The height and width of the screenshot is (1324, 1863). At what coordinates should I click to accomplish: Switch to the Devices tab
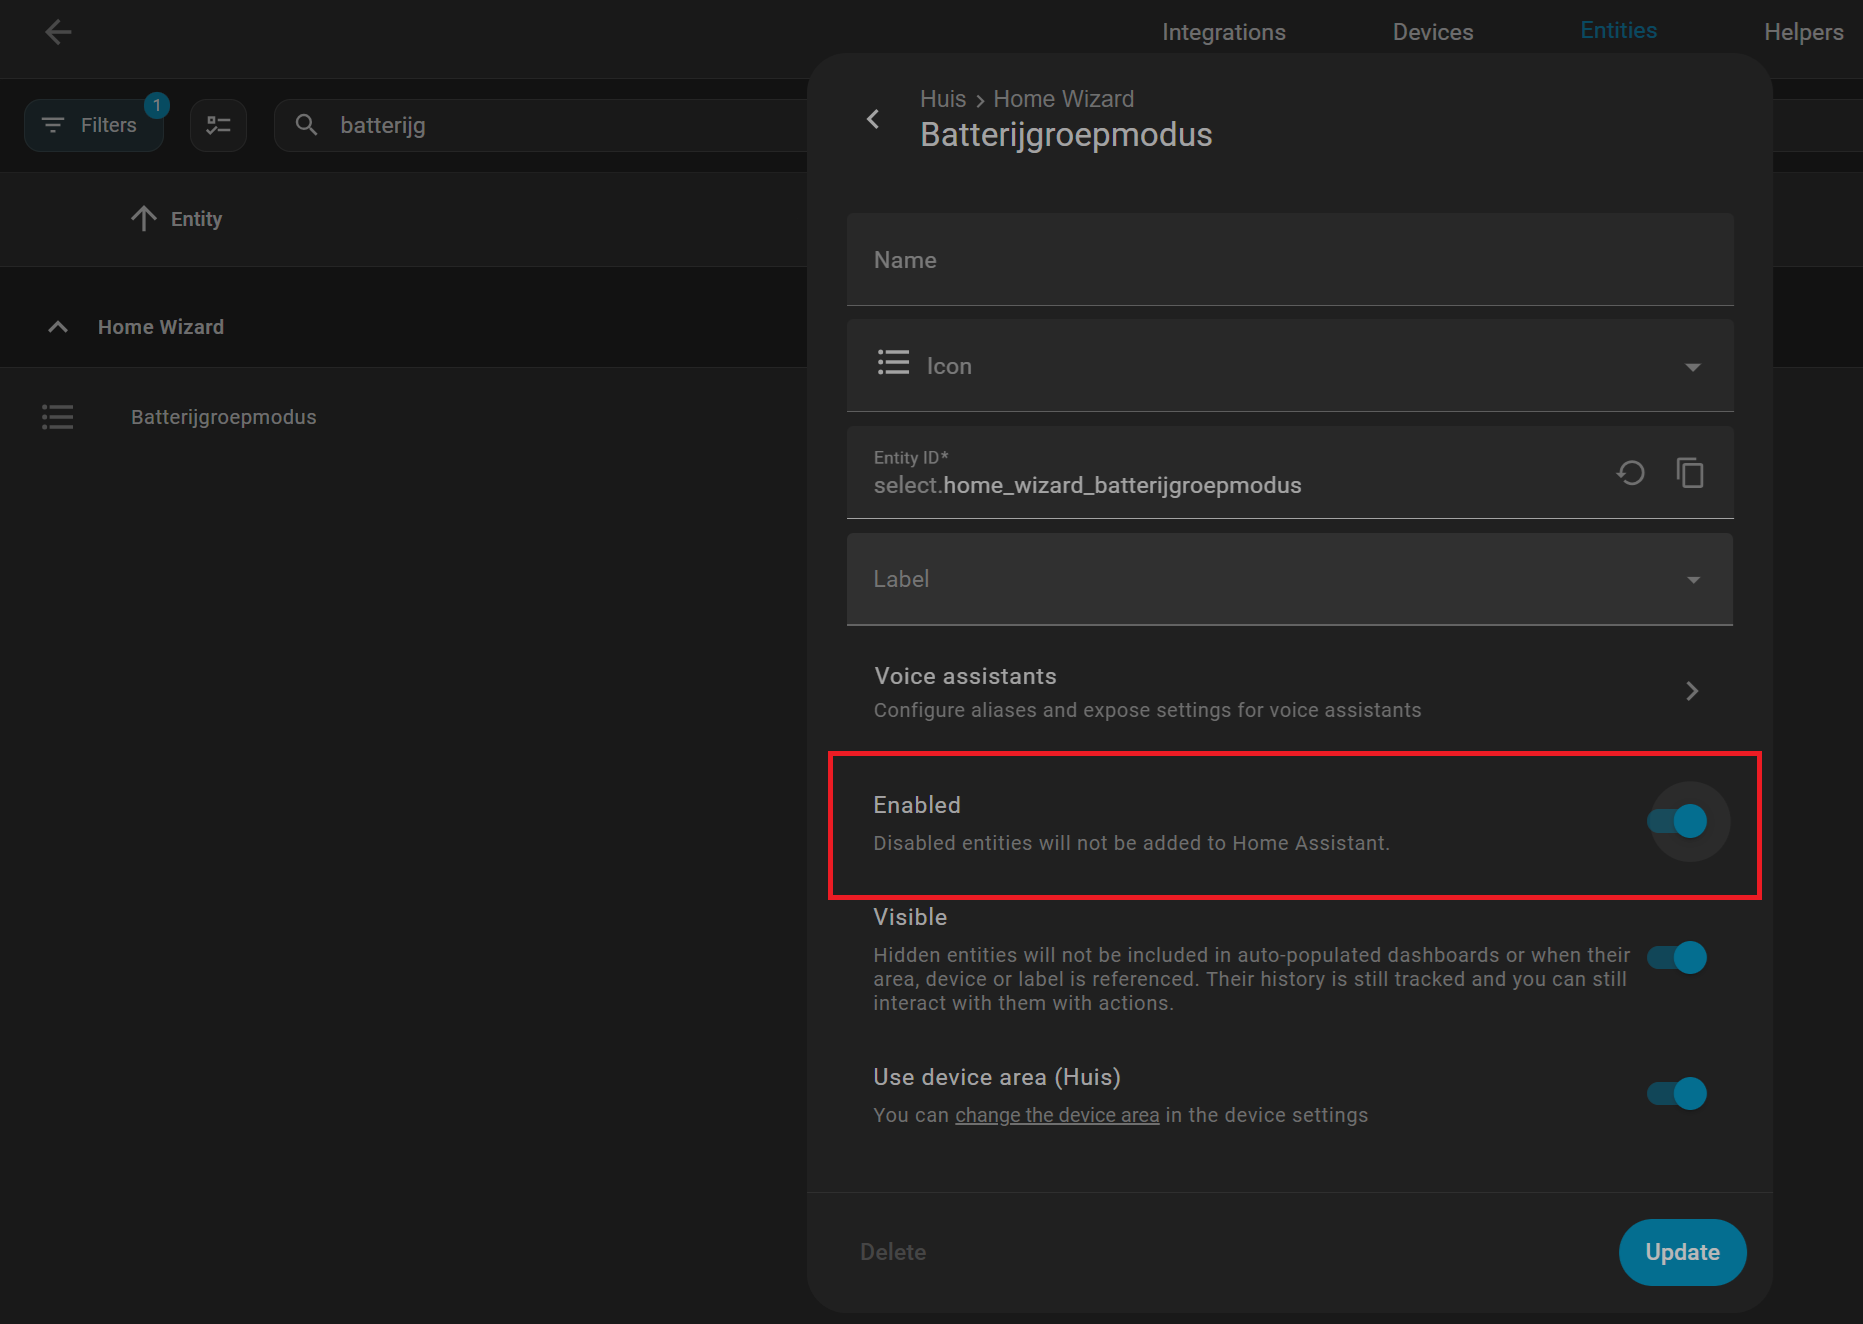[1432, 32]
